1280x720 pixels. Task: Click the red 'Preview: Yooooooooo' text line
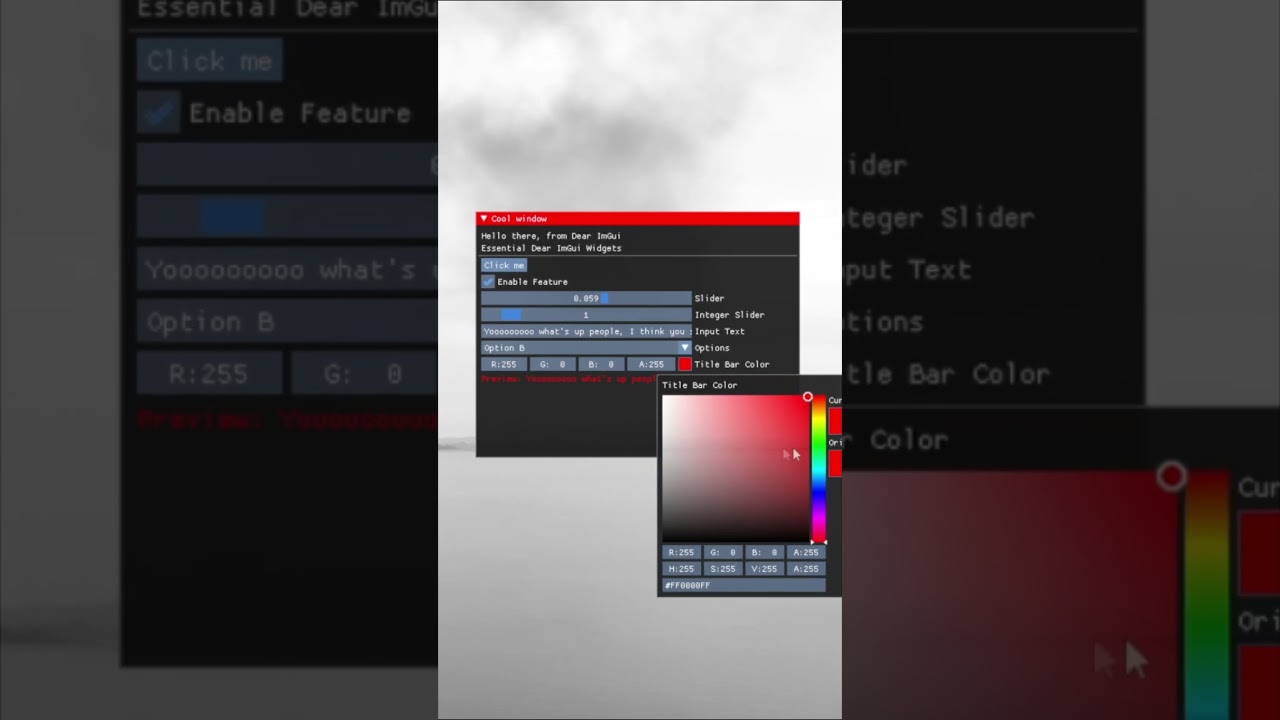pos(569,379)
